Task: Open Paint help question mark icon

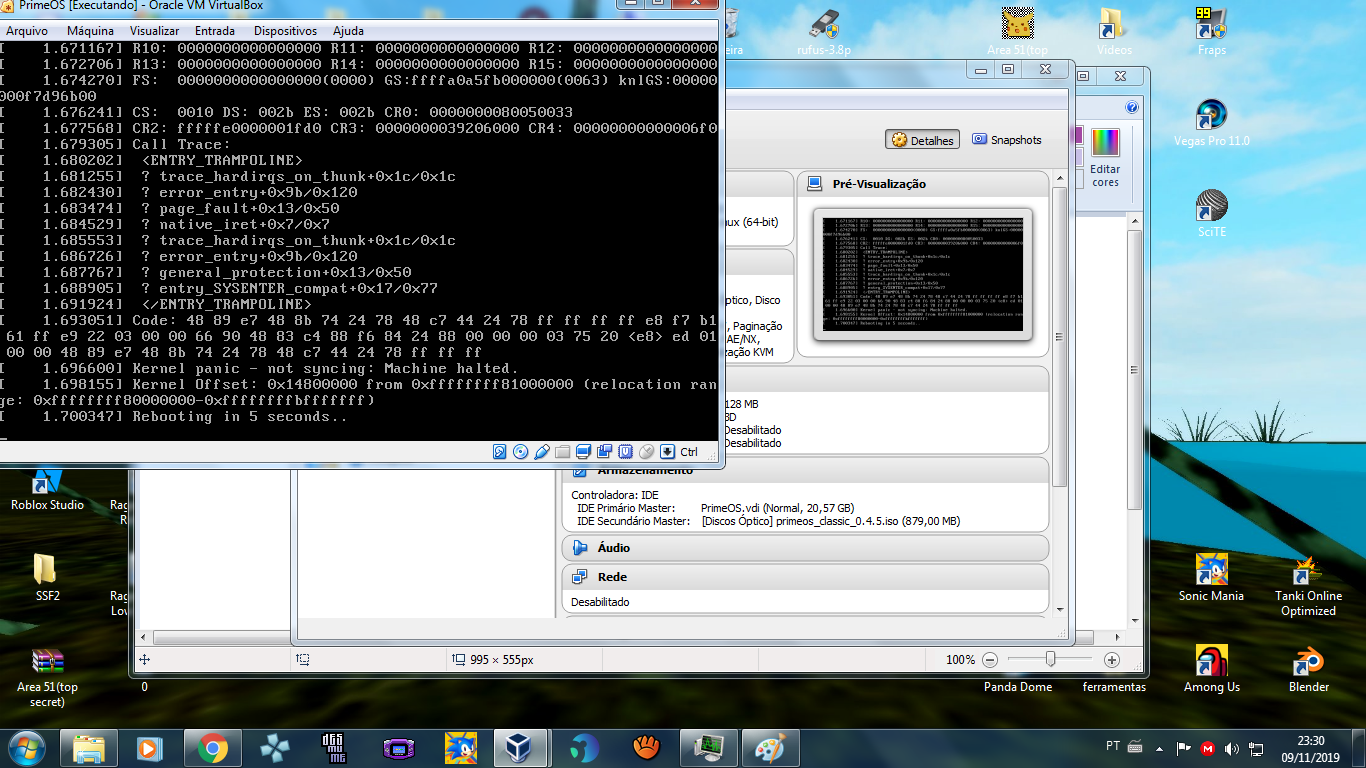Action: click(x=1132, y=107)
